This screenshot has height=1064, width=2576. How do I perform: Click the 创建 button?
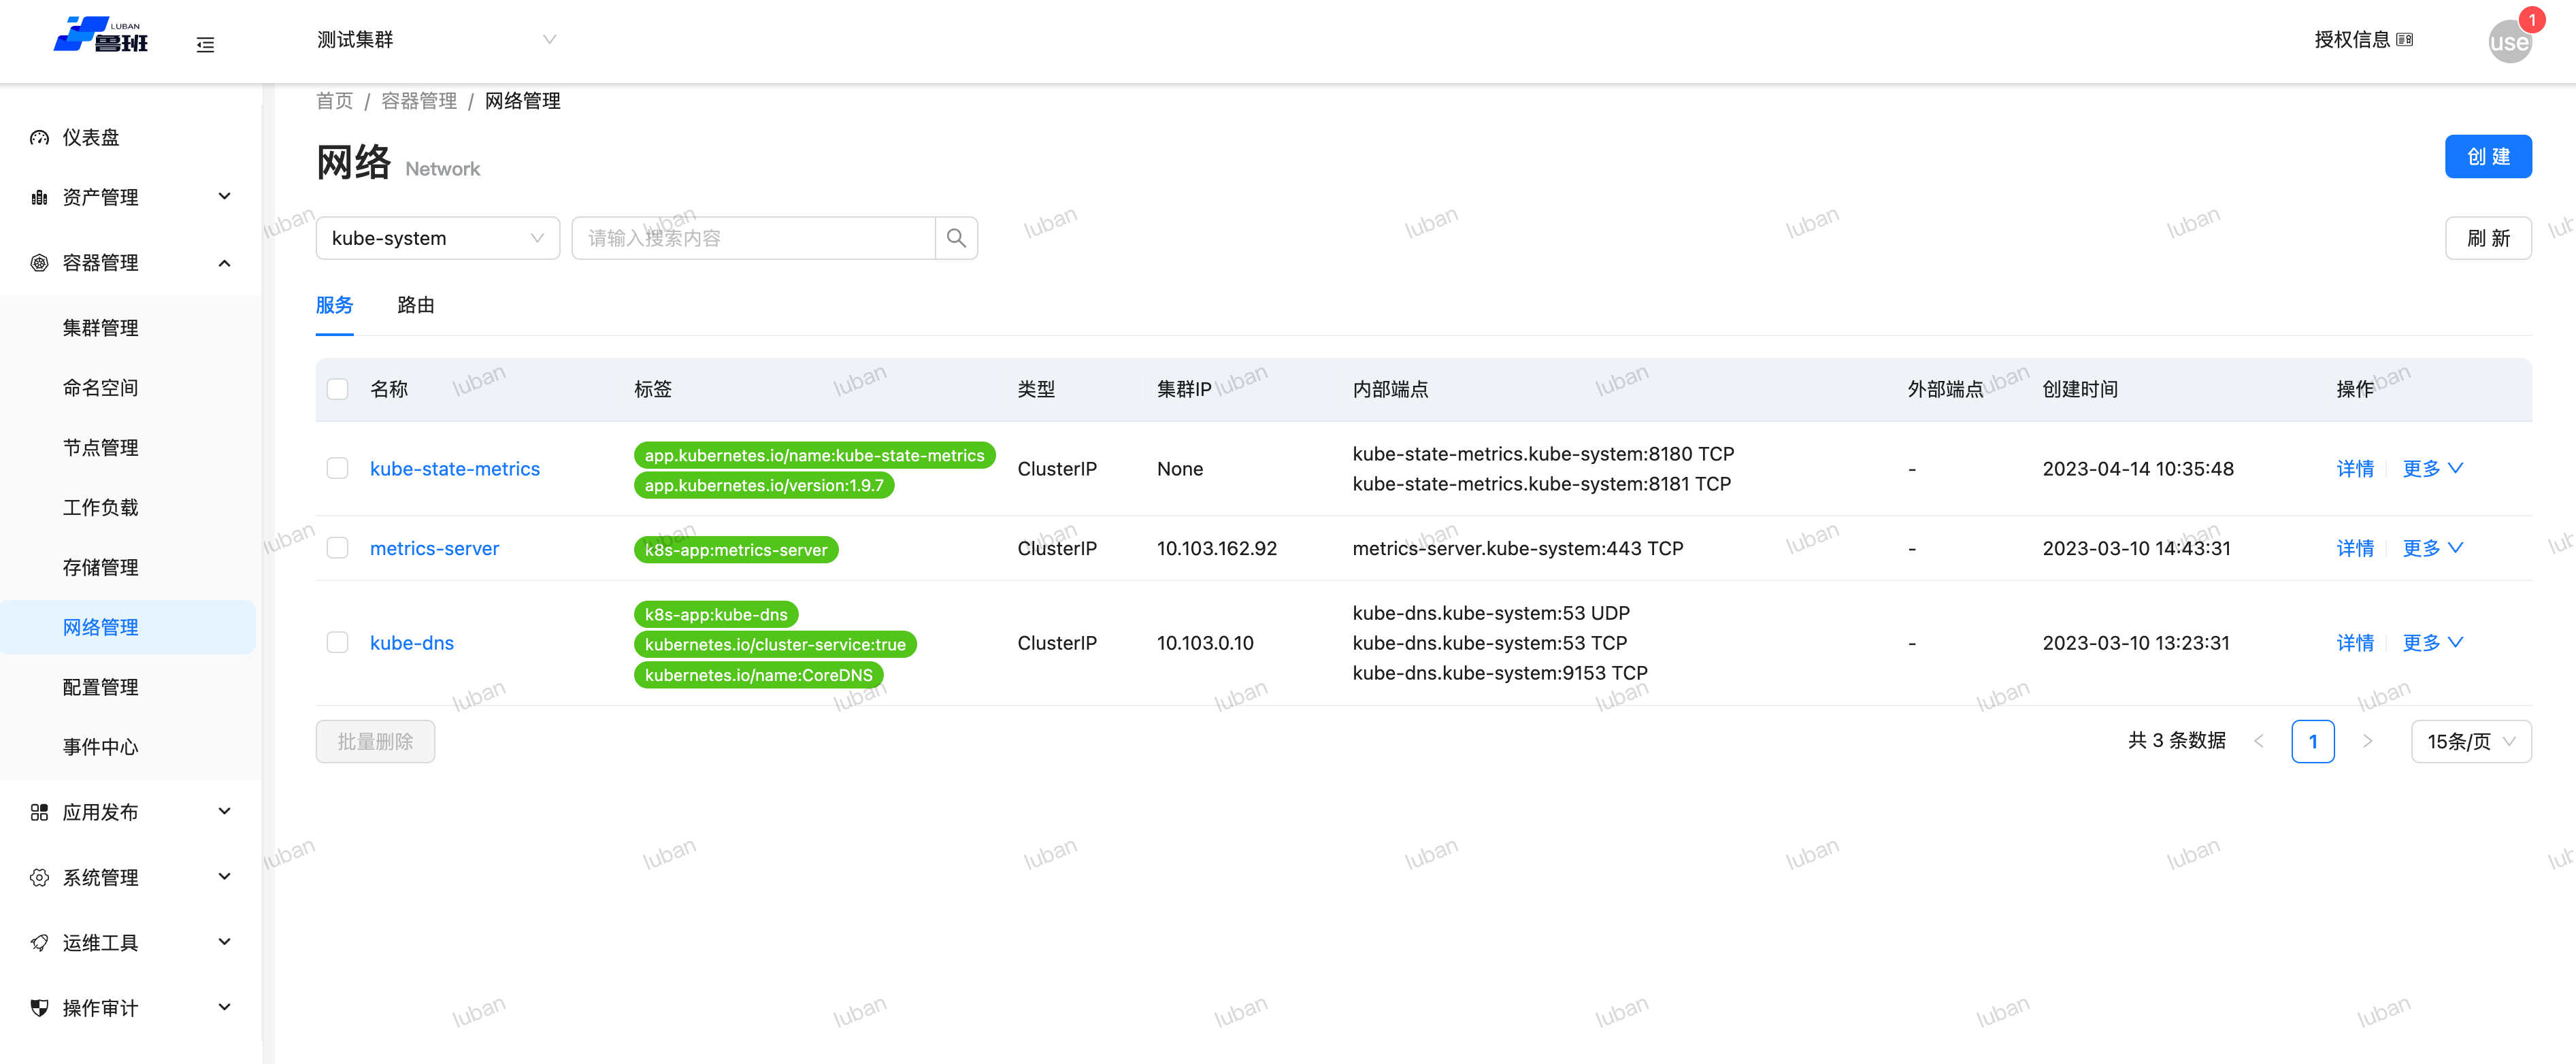(x=2487, y=157)
